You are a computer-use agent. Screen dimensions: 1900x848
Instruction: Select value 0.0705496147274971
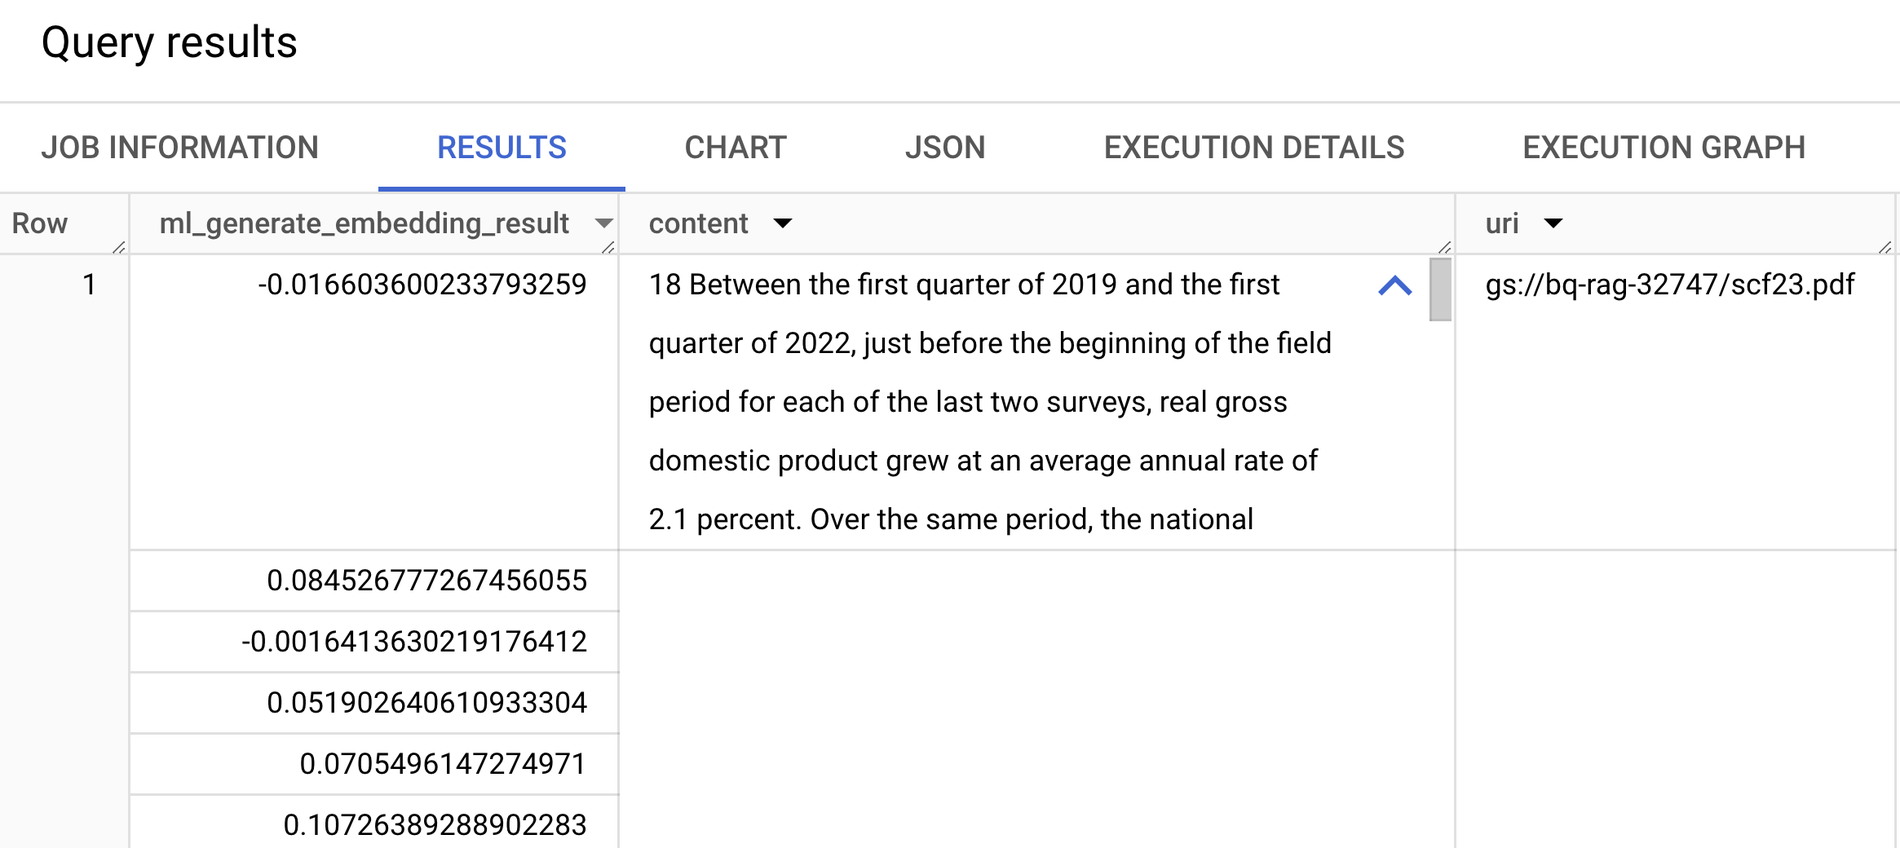tap(443, 764)
